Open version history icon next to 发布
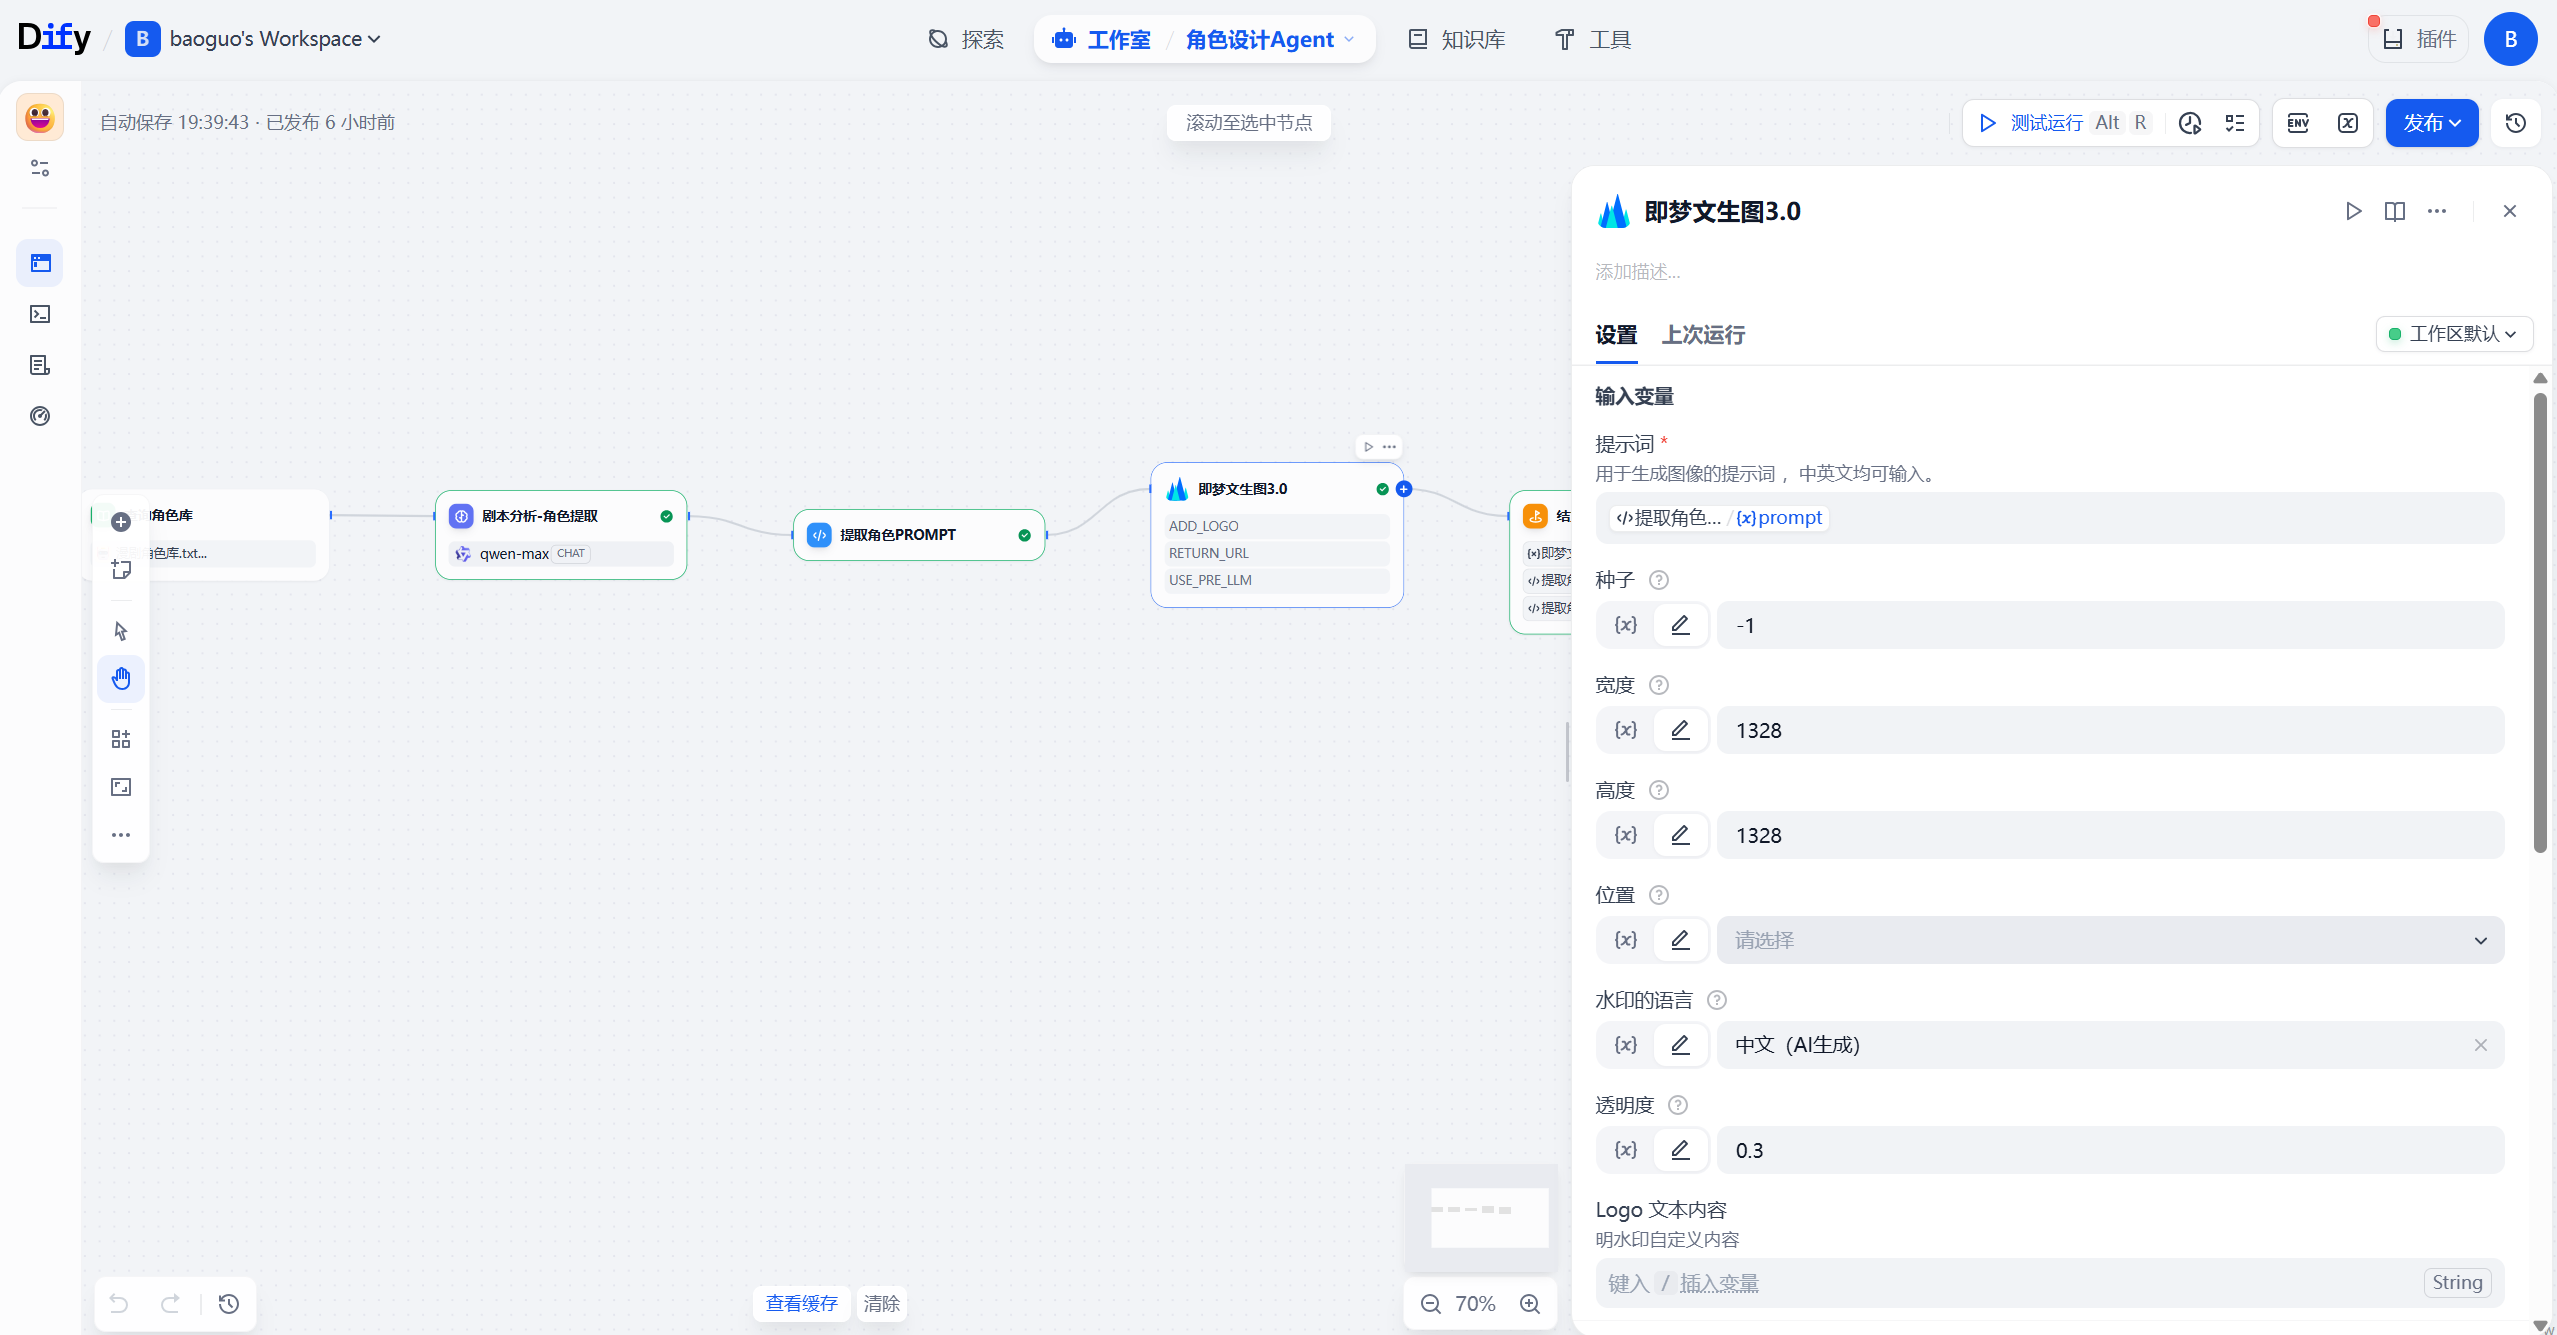Screen dimensions: 2557x1335 click(x=2516, y=123)
